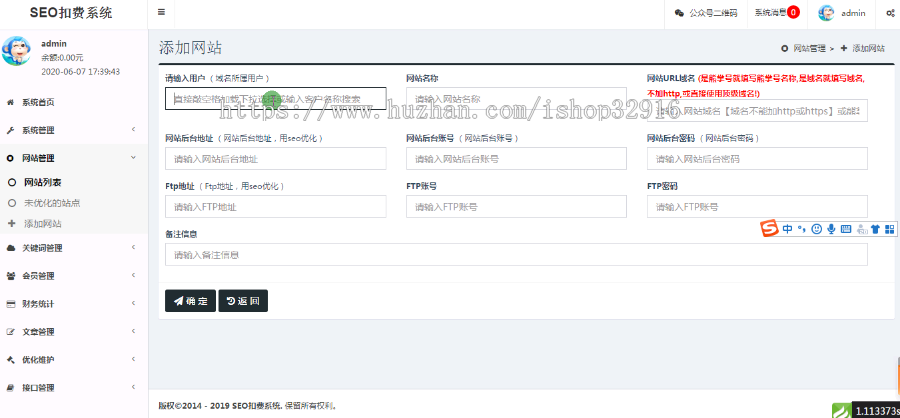
Task: Click the Sogou punctuation toggle icon
Action: pyautogui.click(x=802, y=229)
